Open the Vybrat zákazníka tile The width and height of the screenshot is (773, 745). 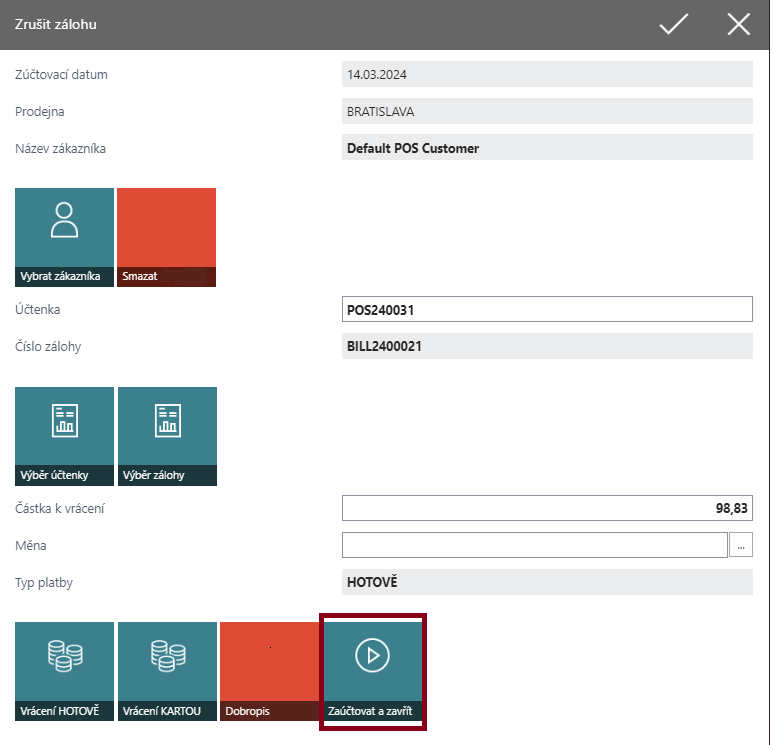click(x=65, y=237)
